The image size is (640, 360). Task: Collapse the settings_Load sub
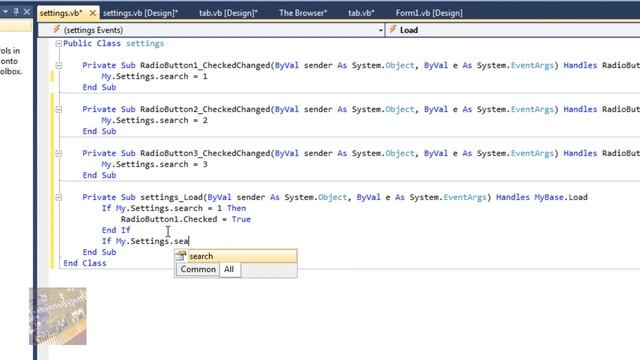[x=58, y=198]
